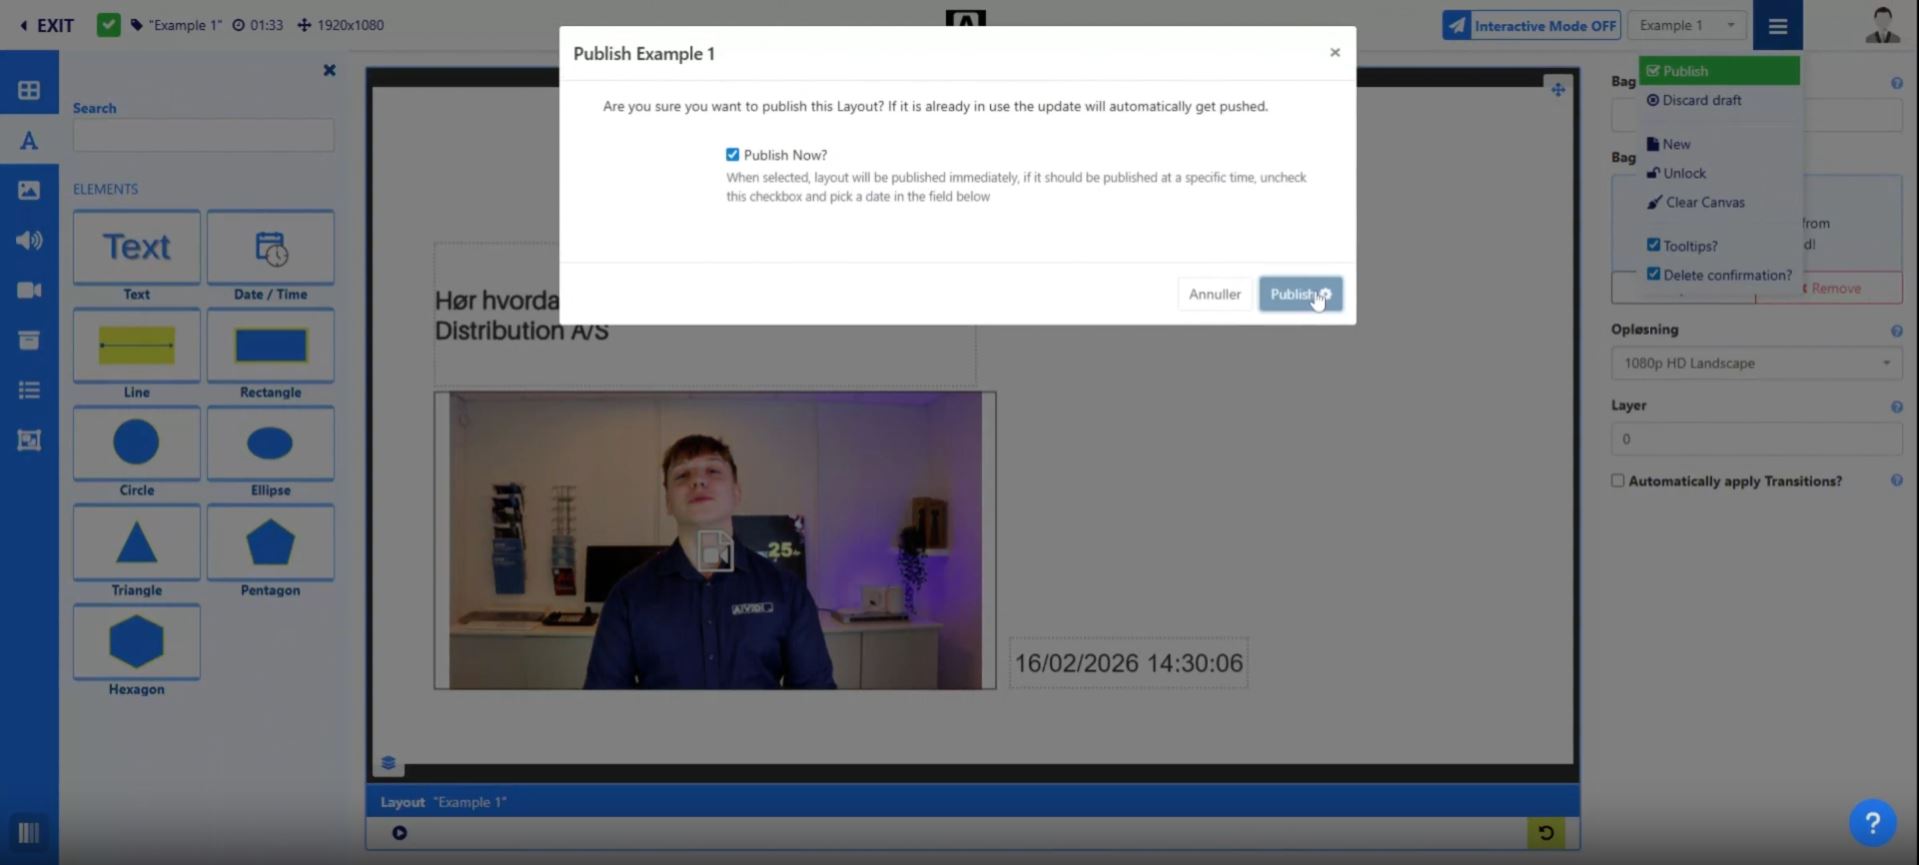Click the elements Search field
This screenshot has height=865, width=1919.
click(203, 136)
